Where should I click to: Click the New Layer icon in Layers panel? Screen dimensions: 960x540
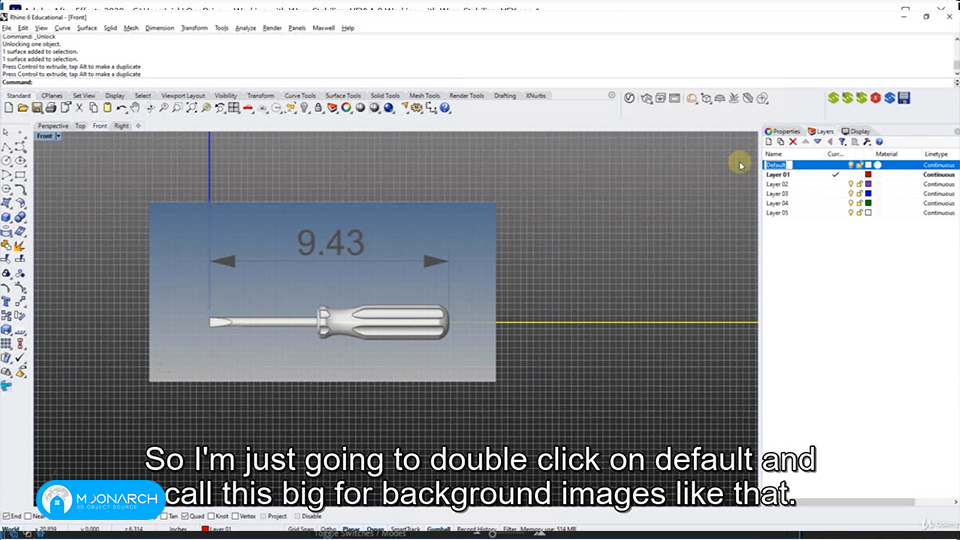(x=769, y=141)
